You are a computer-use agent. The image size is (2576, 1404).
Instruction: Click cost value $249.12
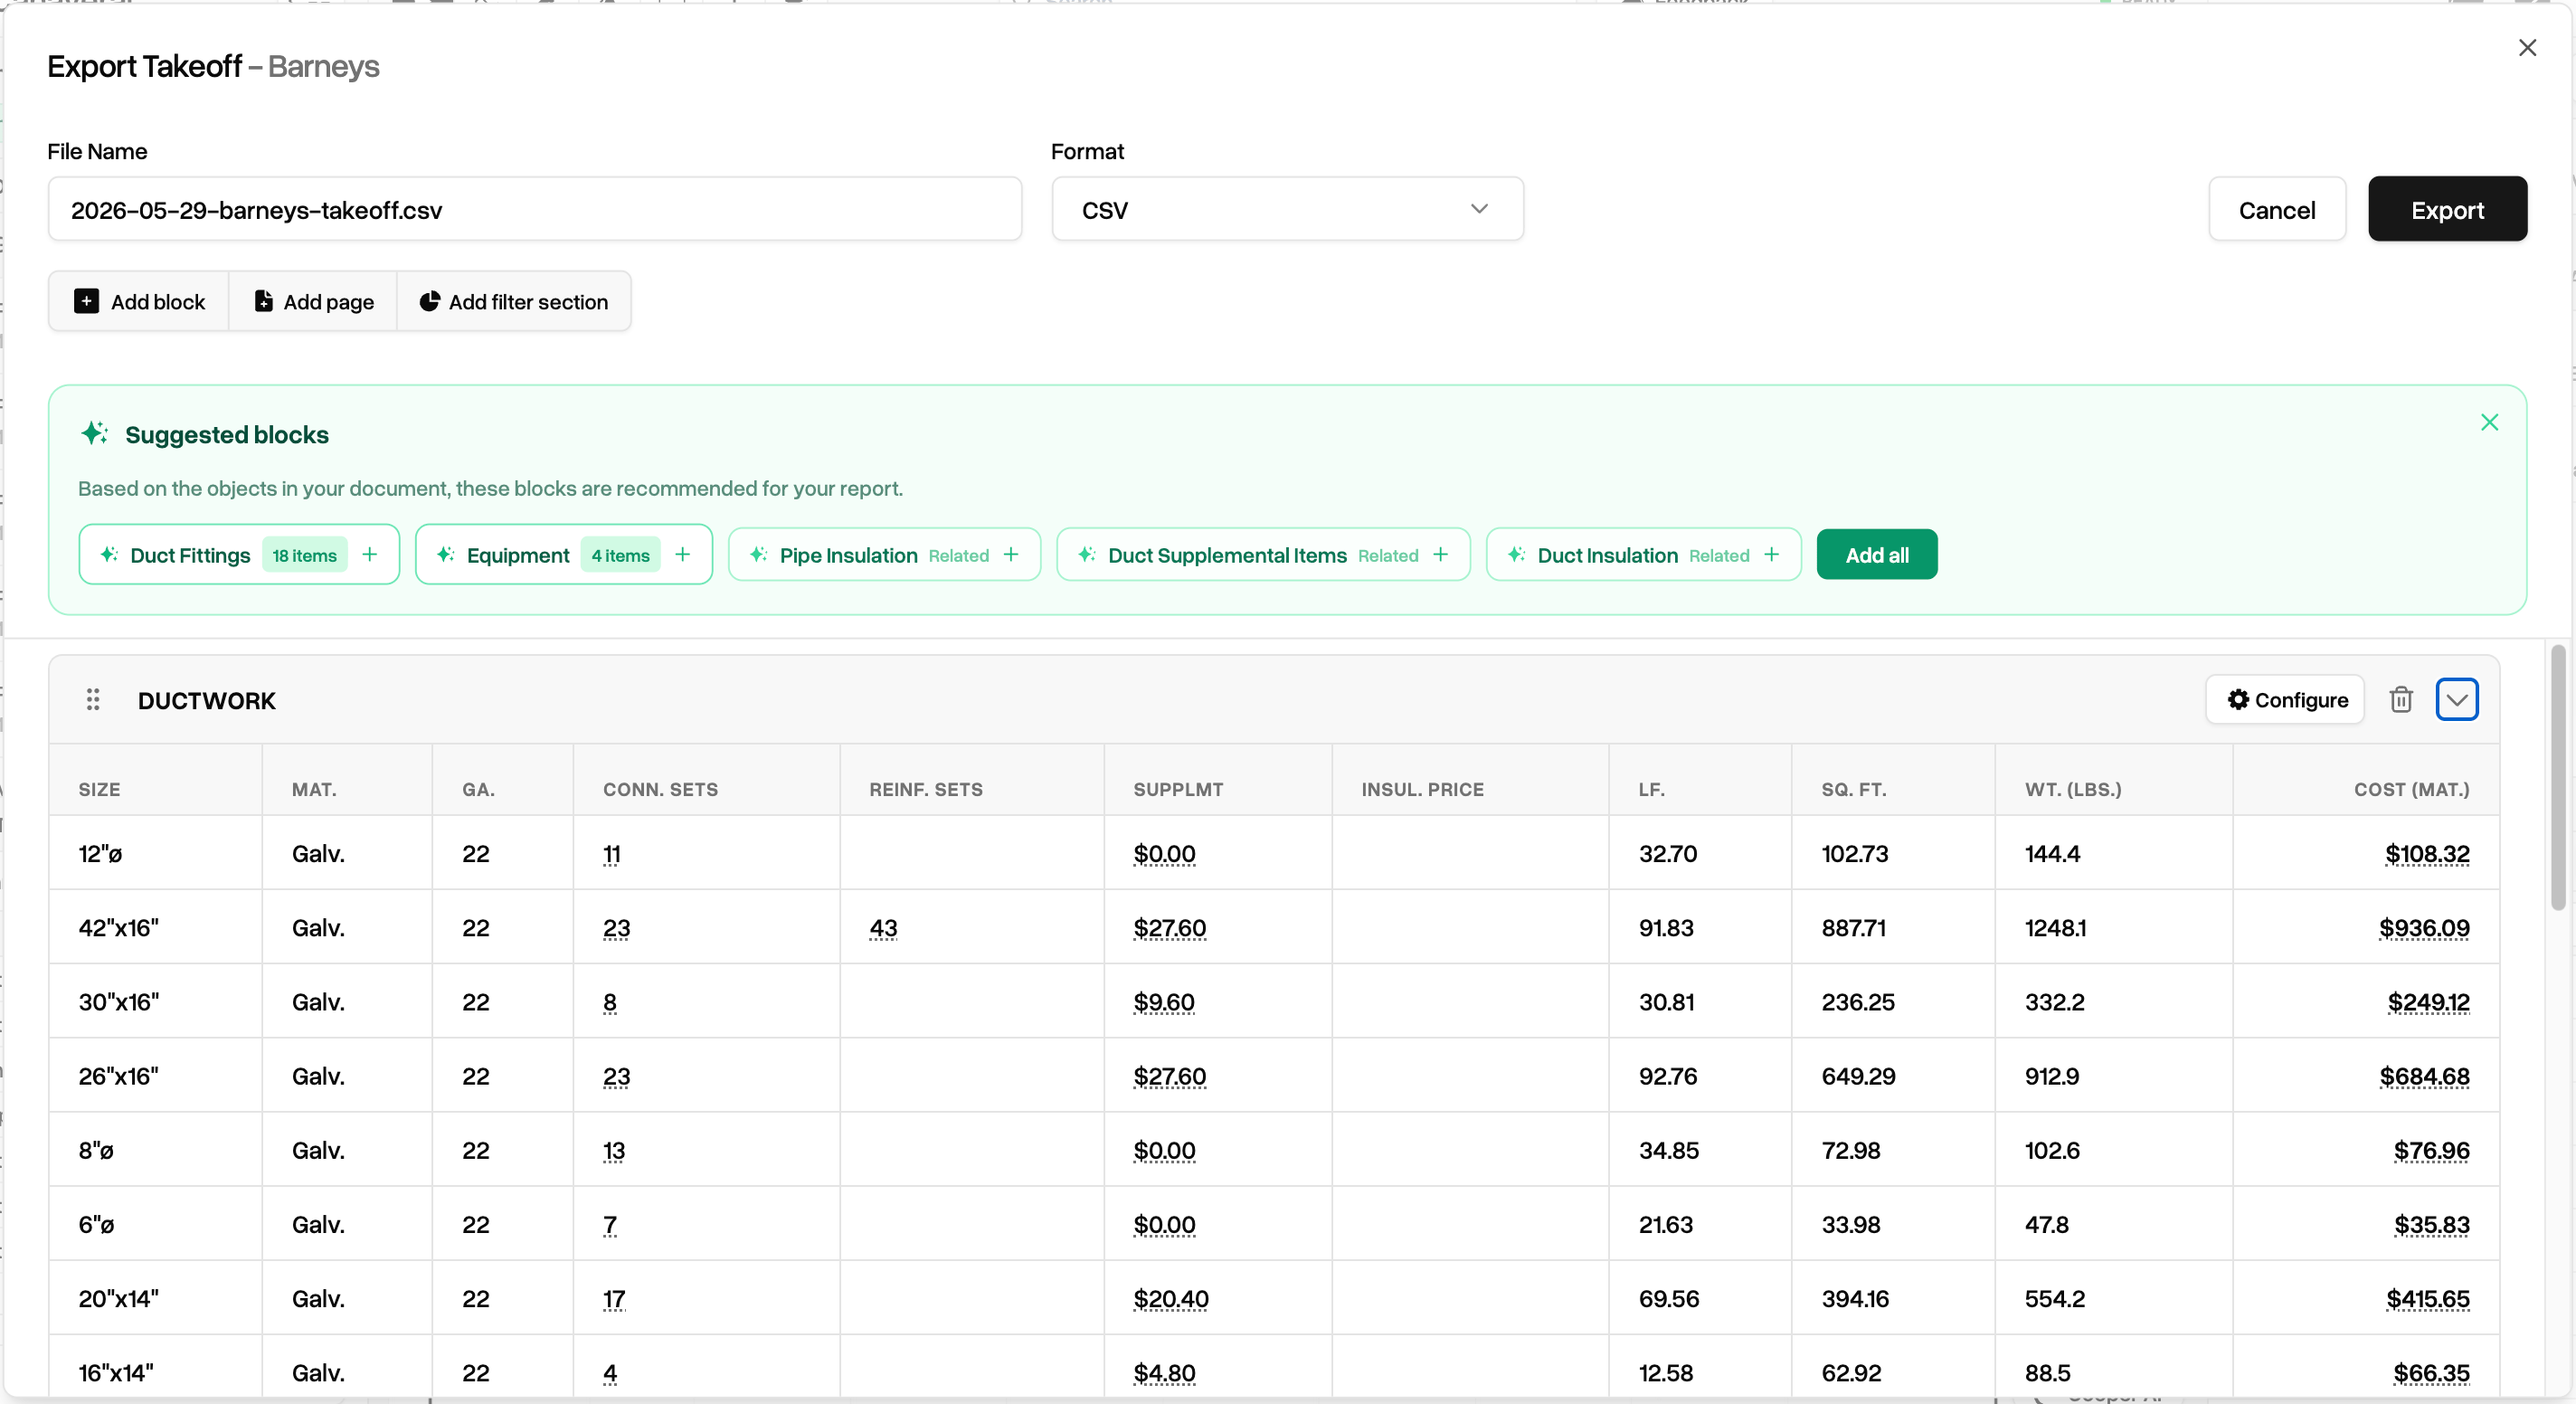point(2428,1002)
